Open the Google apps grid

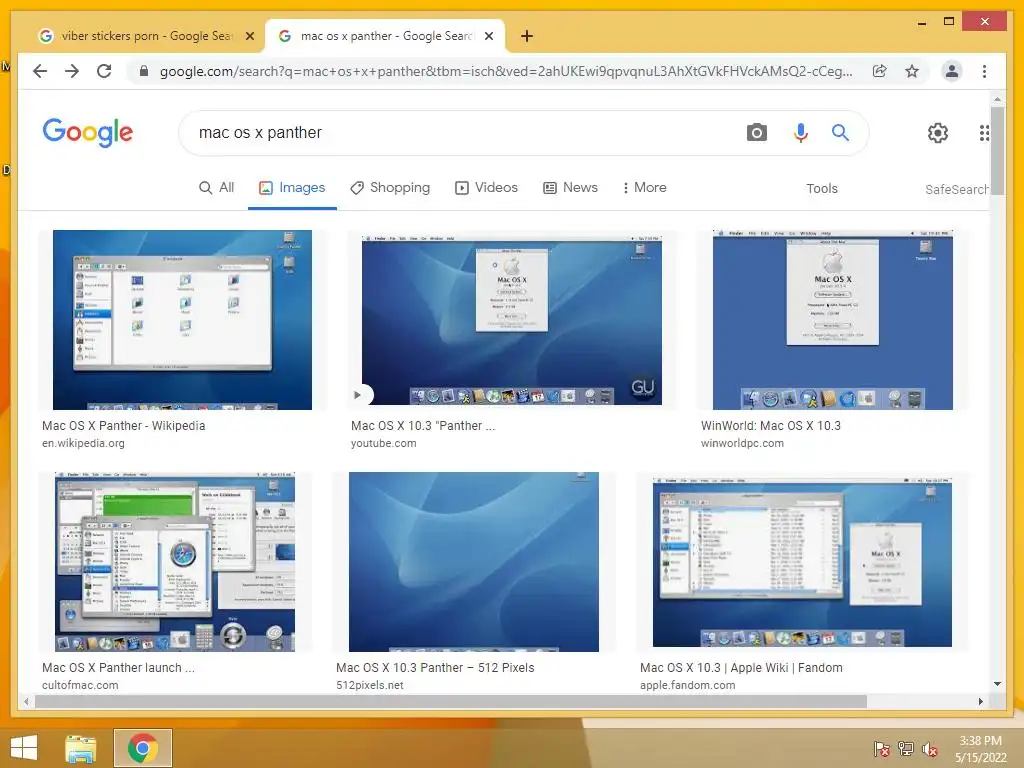coord(984,133)
